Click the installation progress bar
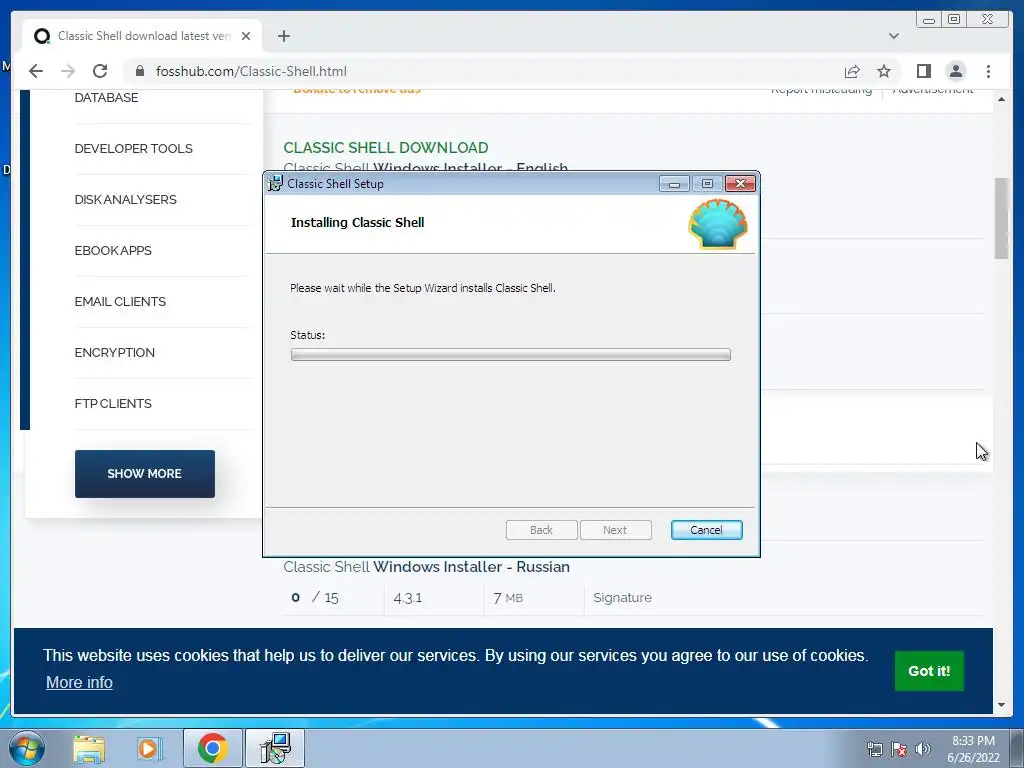This screenshot has height=768, width=1024. click(510, 355)
